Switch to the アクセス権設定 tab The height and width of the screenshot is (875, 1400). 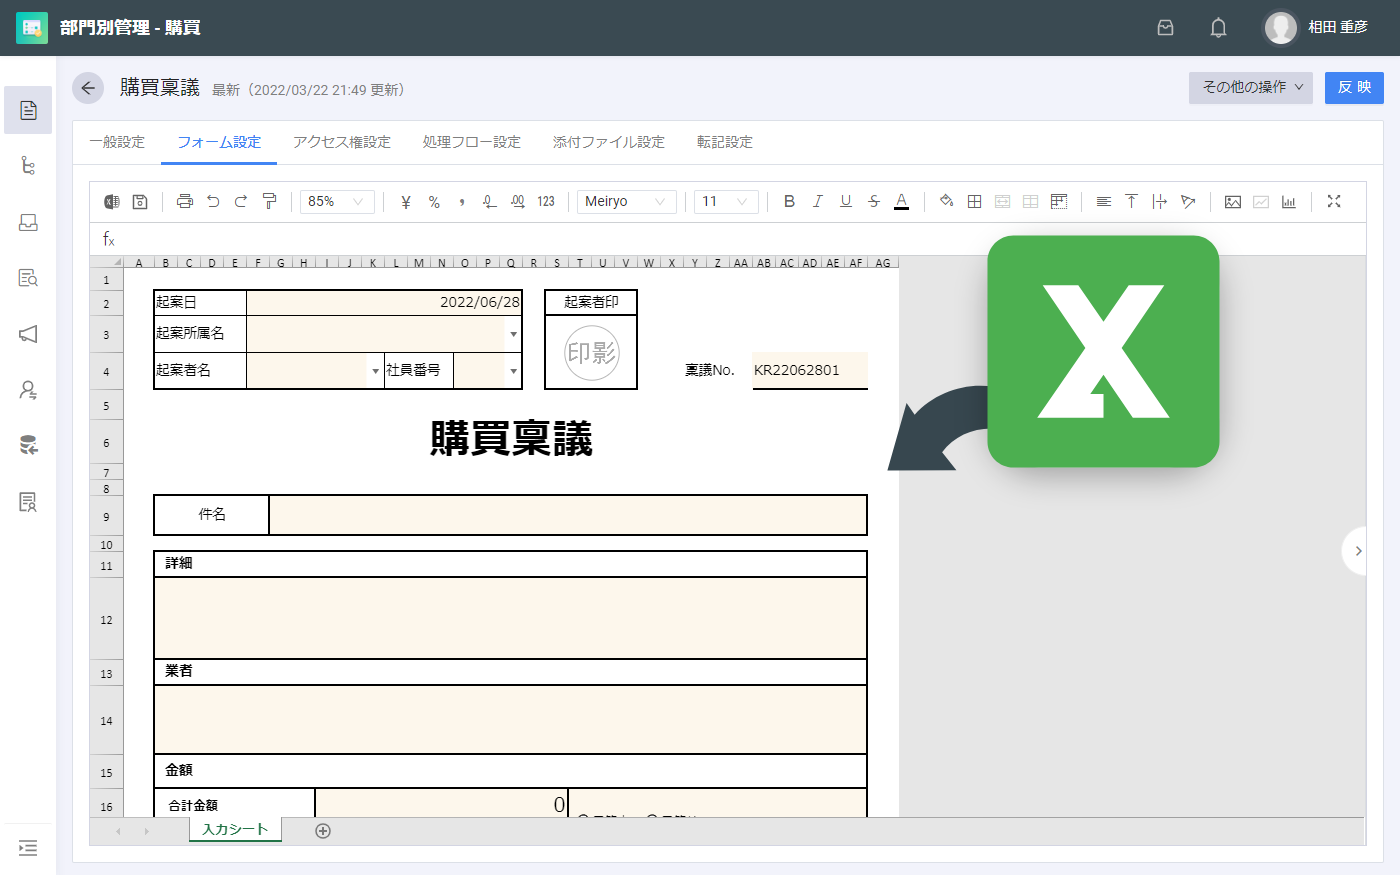pyautogui.click(x=342, y=142)
